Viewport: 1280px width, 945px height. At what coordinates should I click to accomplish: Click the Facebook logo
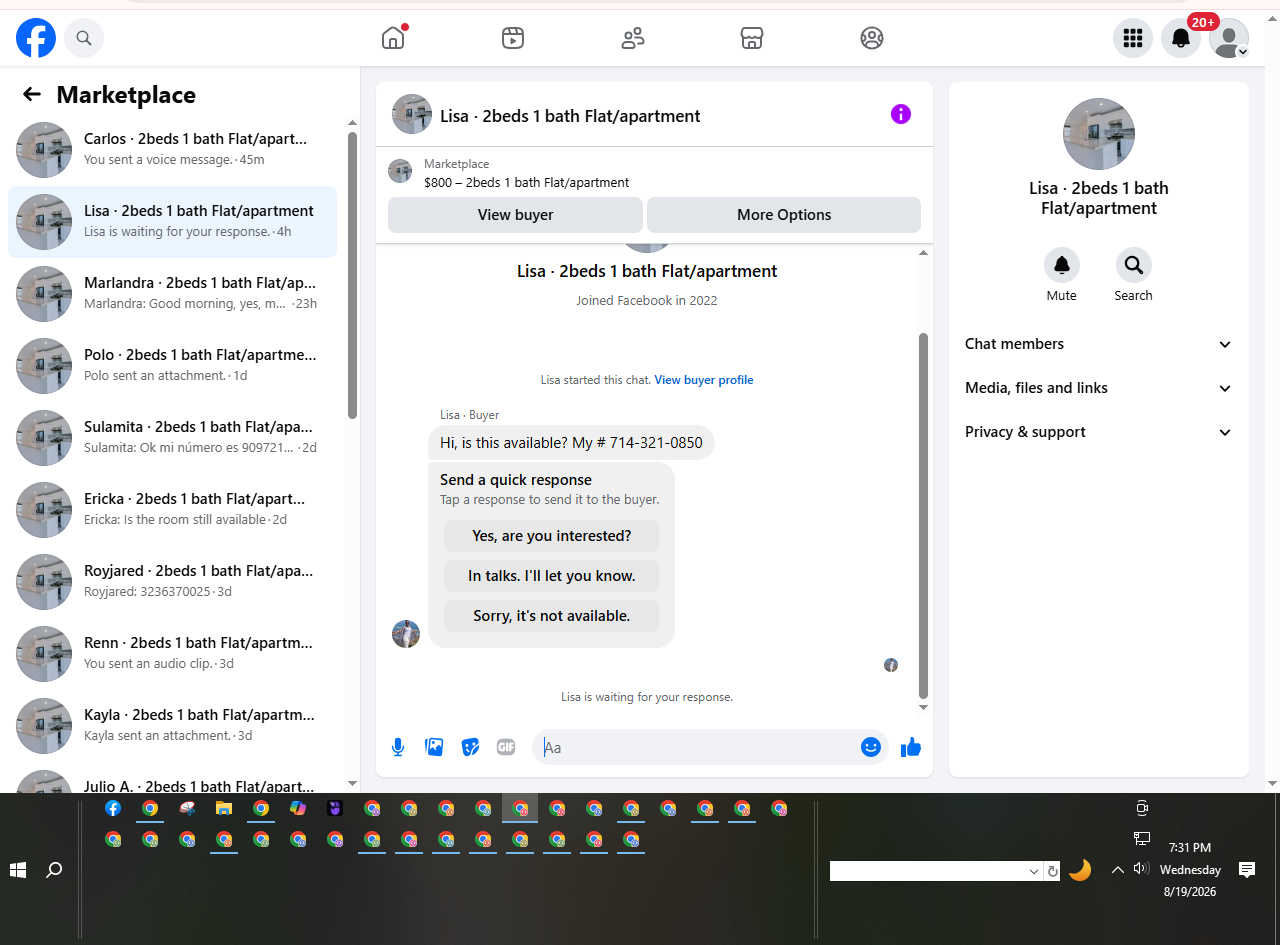click(x=36, y=38)
